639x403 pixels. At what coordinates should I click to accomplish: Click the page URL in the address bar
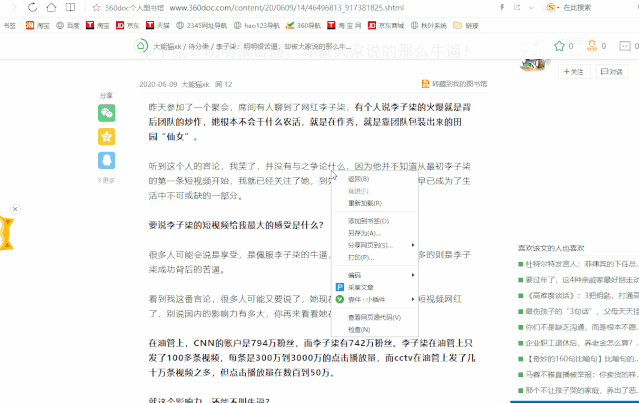pyautogui.click(x=286, y=8)
